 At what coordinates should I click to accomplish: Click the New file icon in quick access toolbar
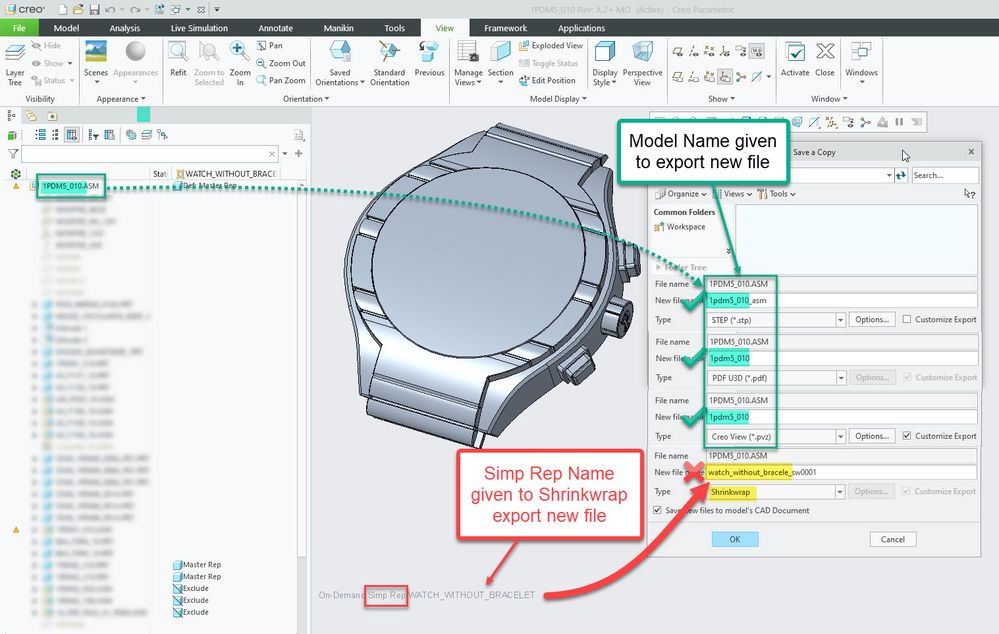click(x=62, y=10)
